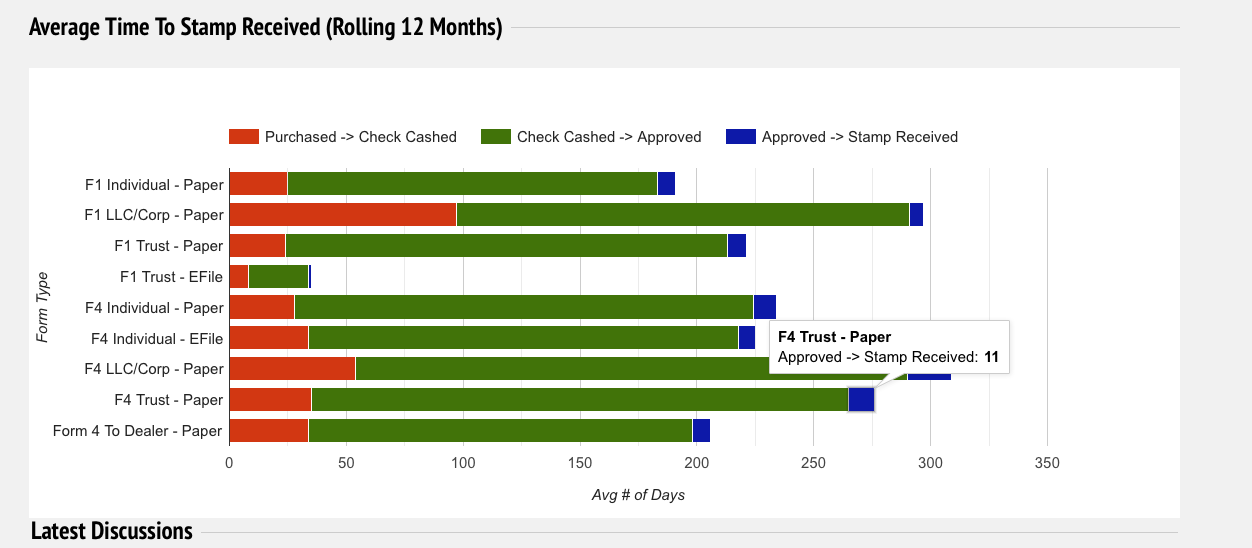Click the green segment of F4 Trust - Paper

click(x=579, y=400)
